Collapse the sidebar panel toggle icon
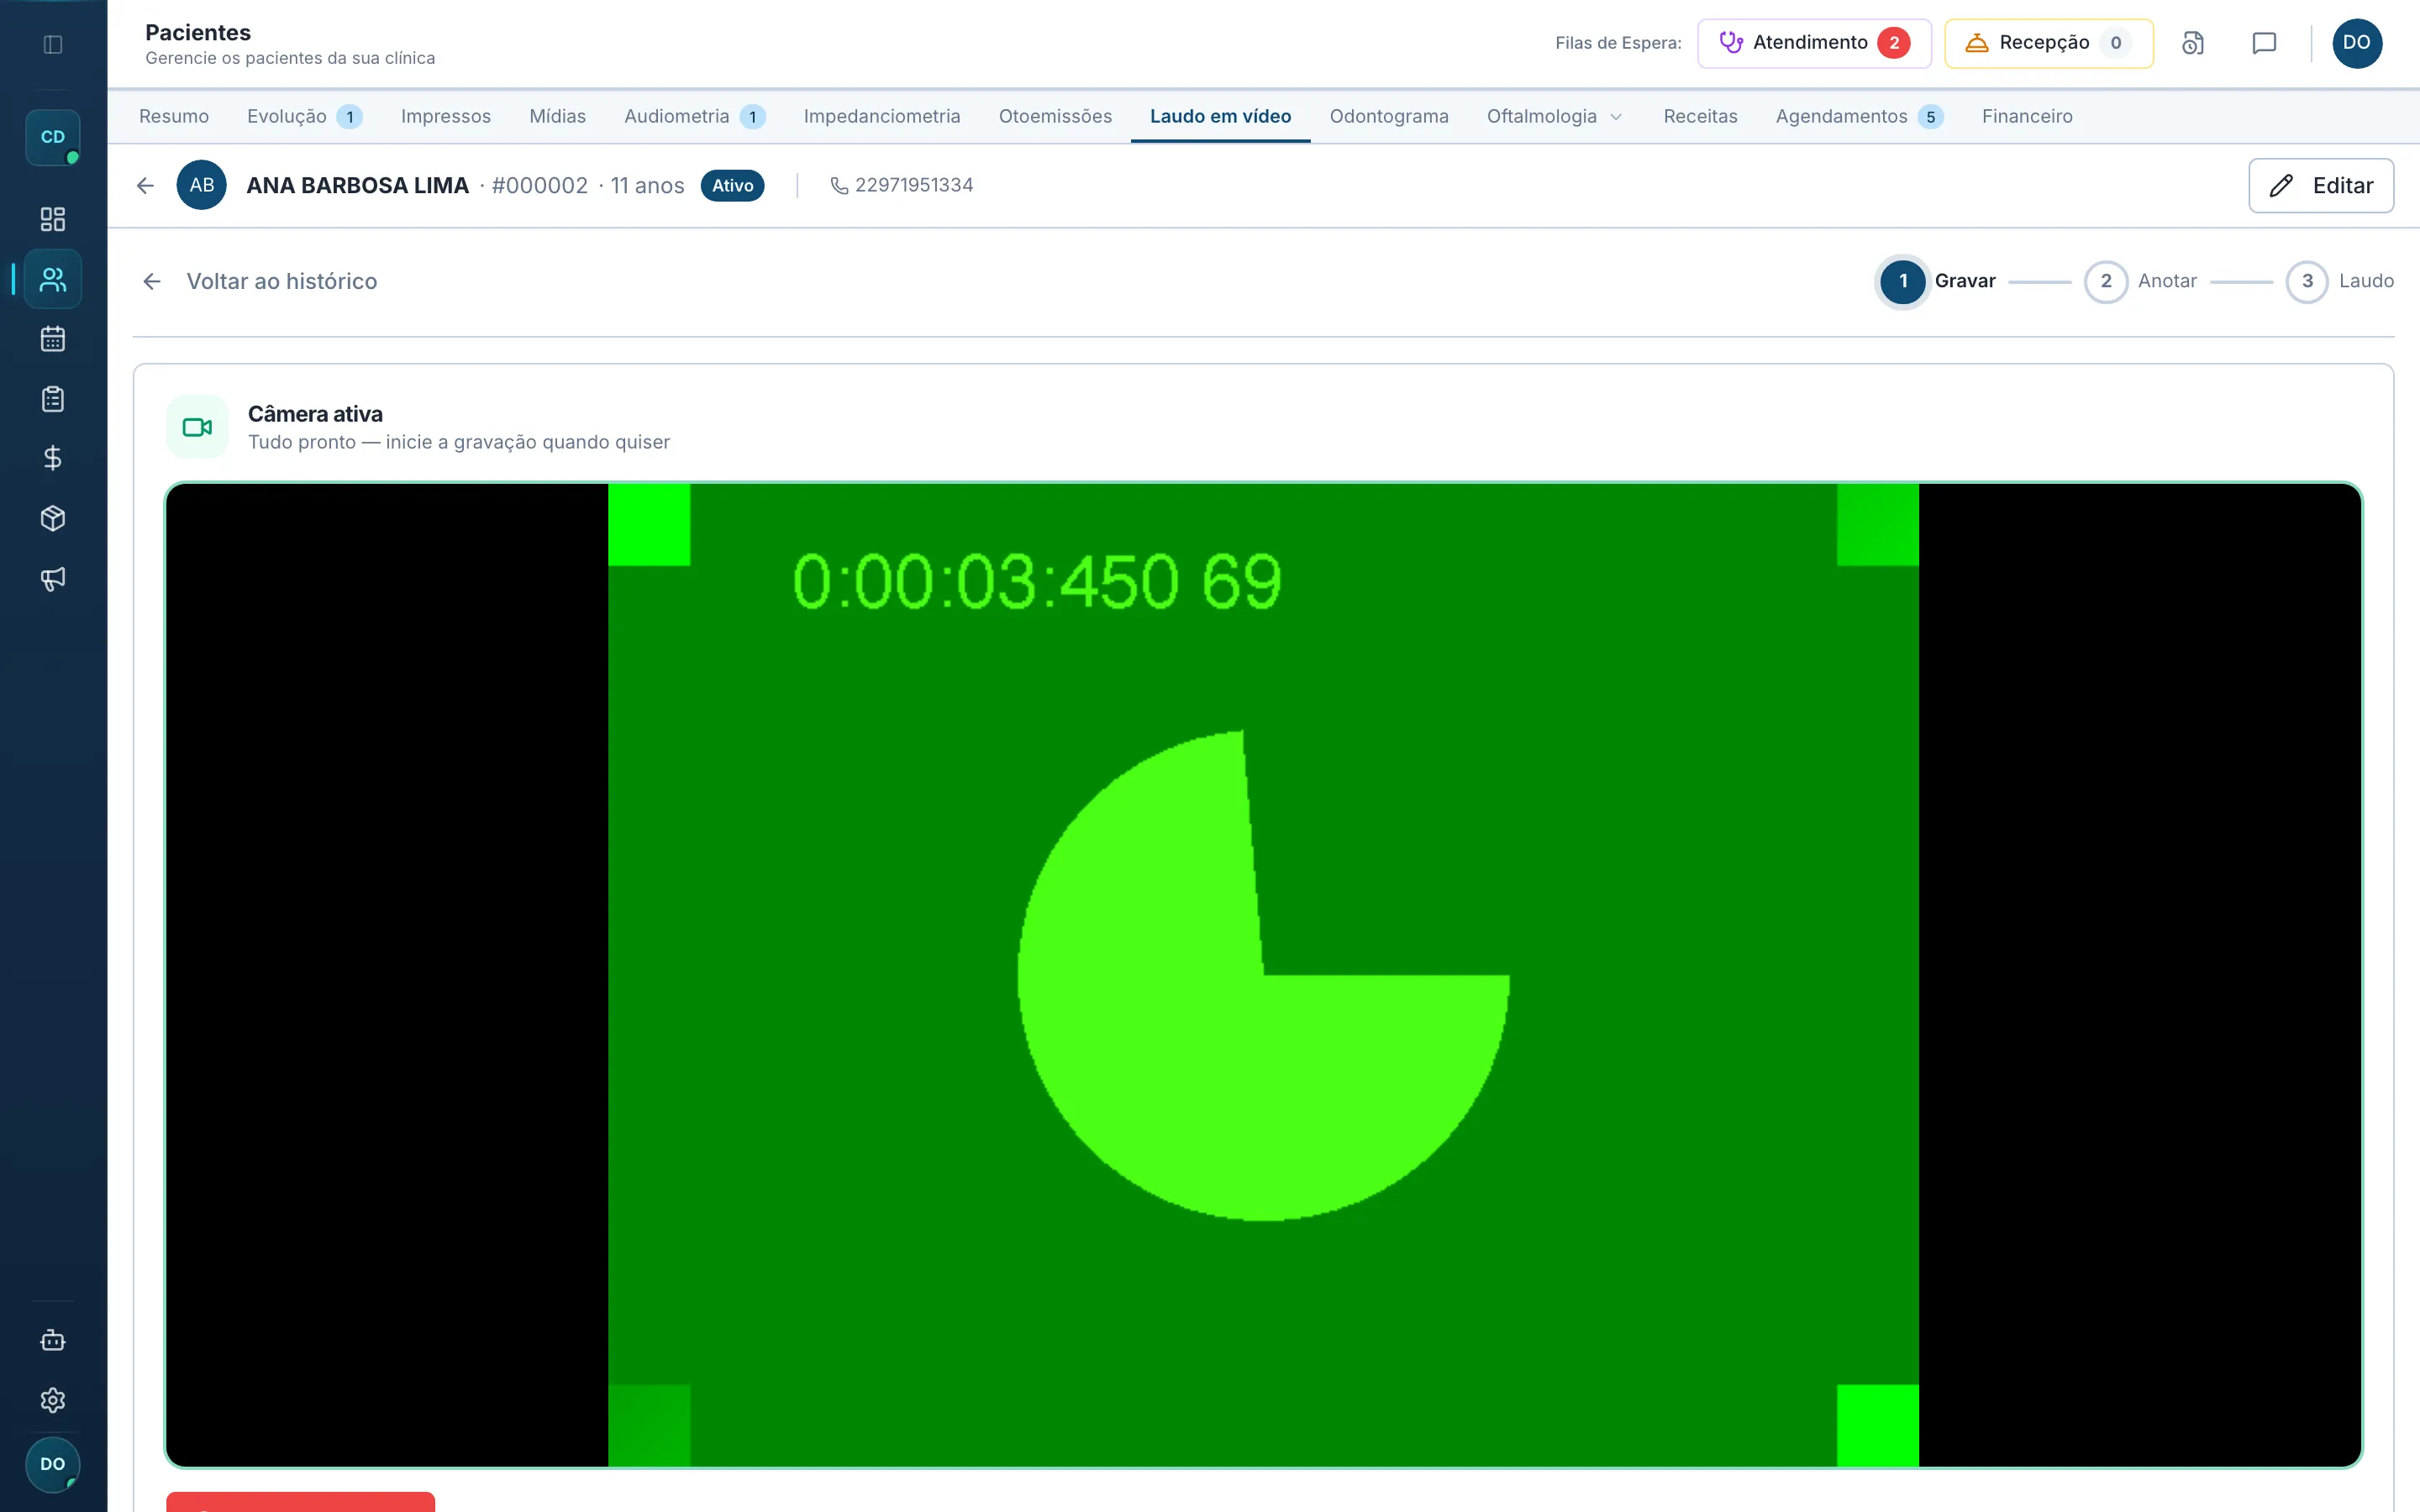The image size is (2420, 1512). pyautogui.click(x=53, y=44)
